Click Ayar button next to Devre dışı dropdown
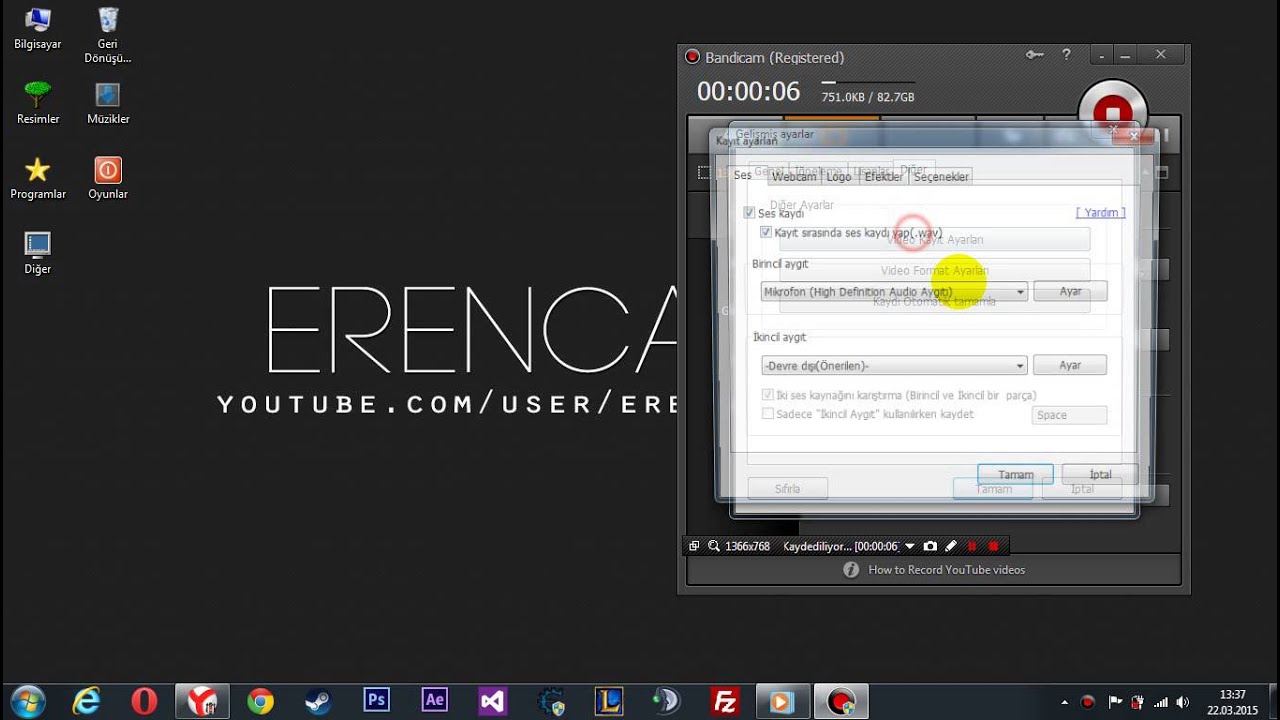Image resolution: width=1280 pixels, height=720 pixels. [1070, 365]
